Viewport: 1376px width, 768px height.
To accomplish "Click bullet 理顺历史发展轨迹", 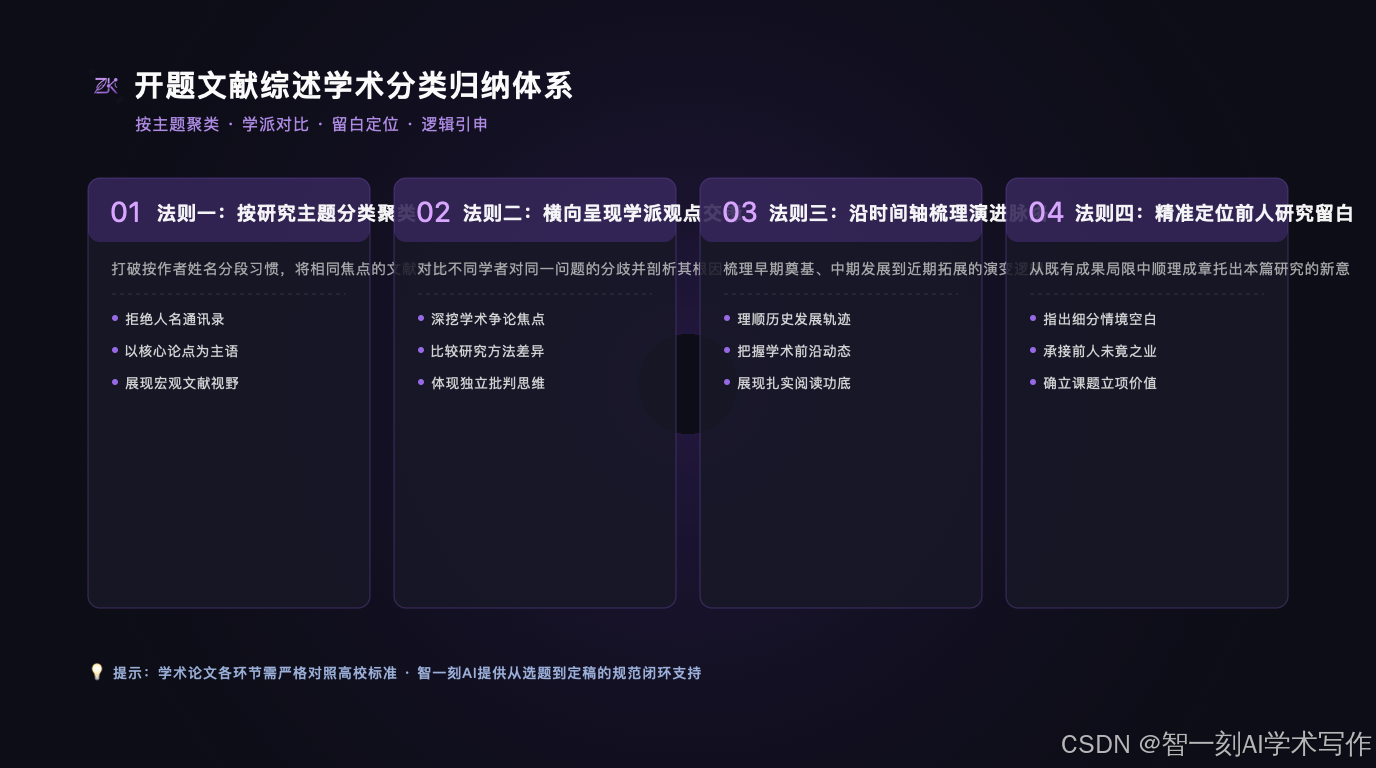I will tap(794, 319).
